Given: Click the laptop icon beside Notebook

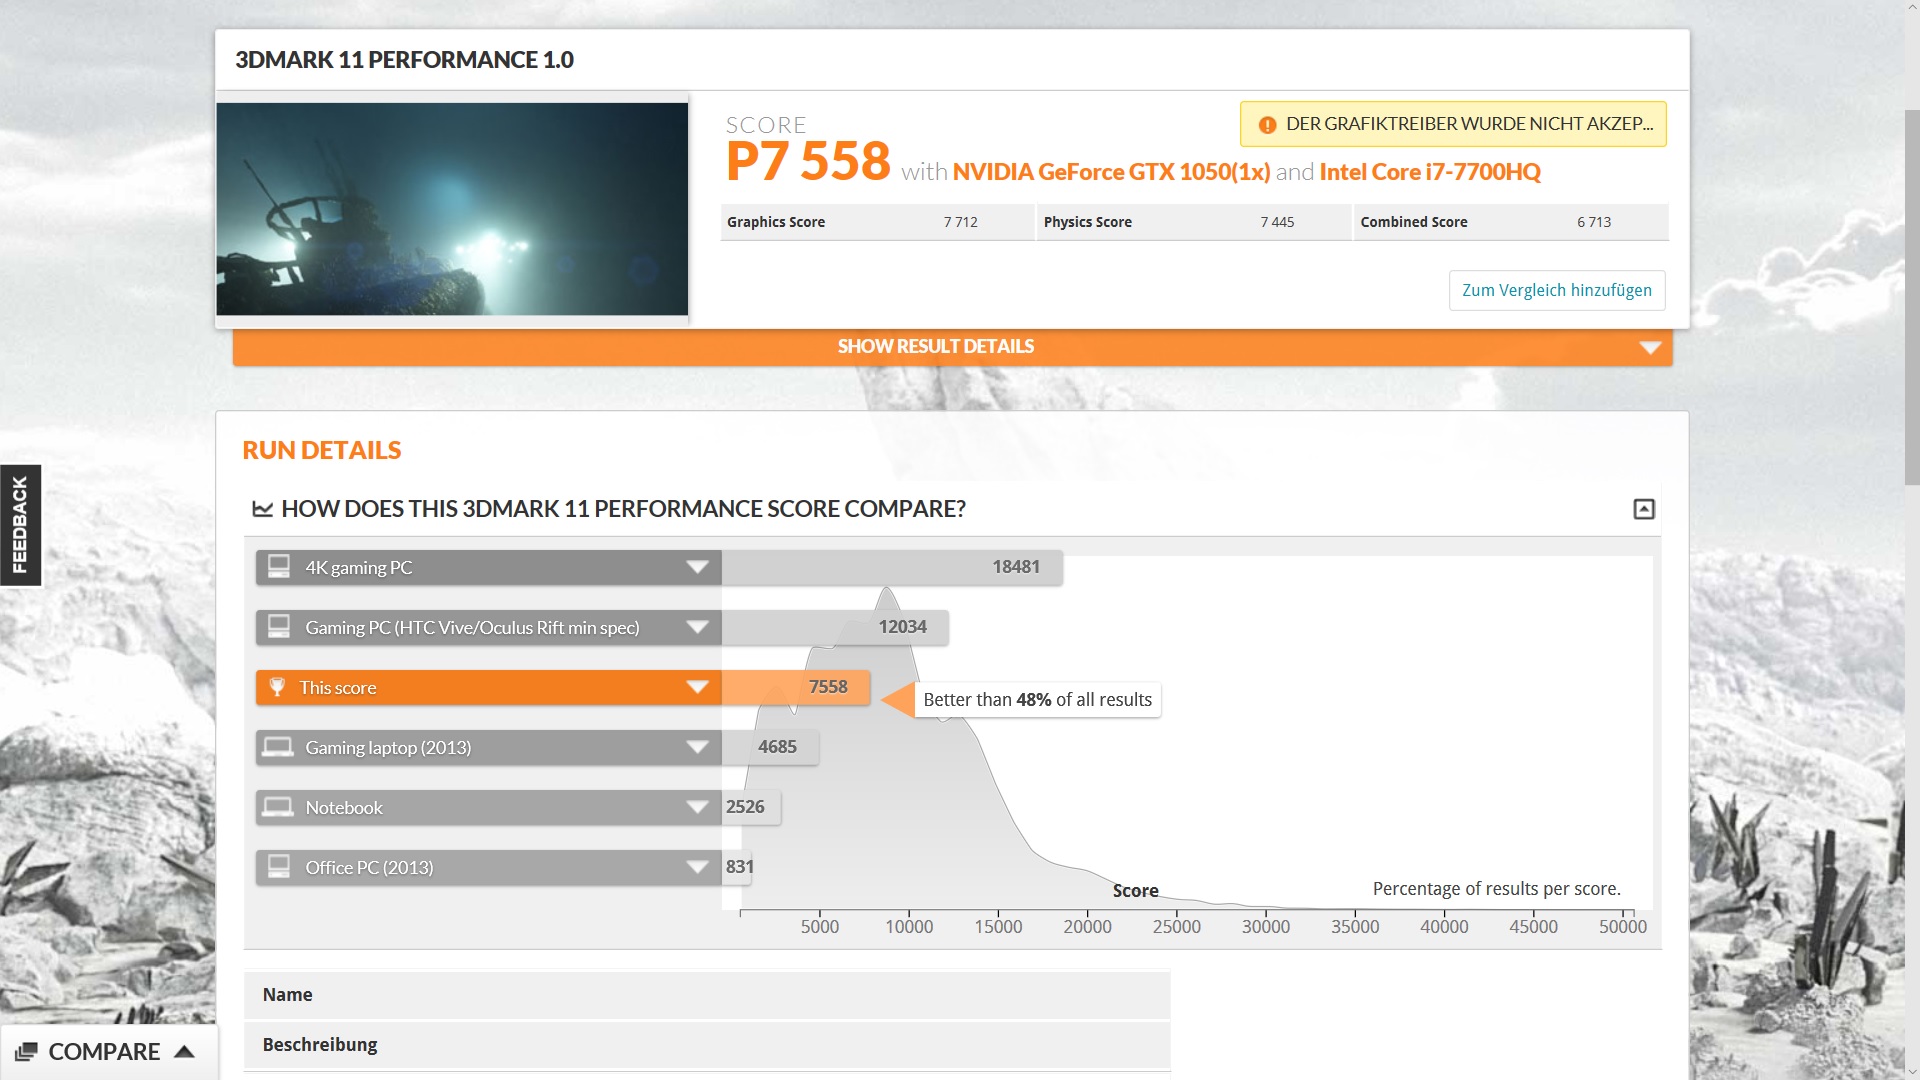Looking at the screenshot, I should pos(278,807).
